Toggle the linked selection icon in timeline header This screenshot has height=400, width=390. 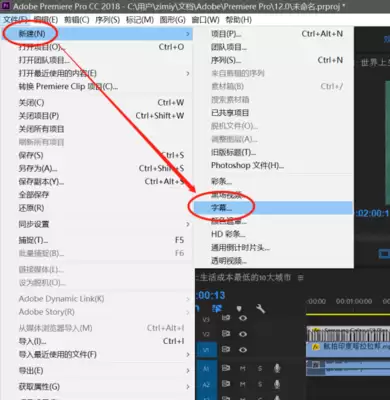pos(217,309)
